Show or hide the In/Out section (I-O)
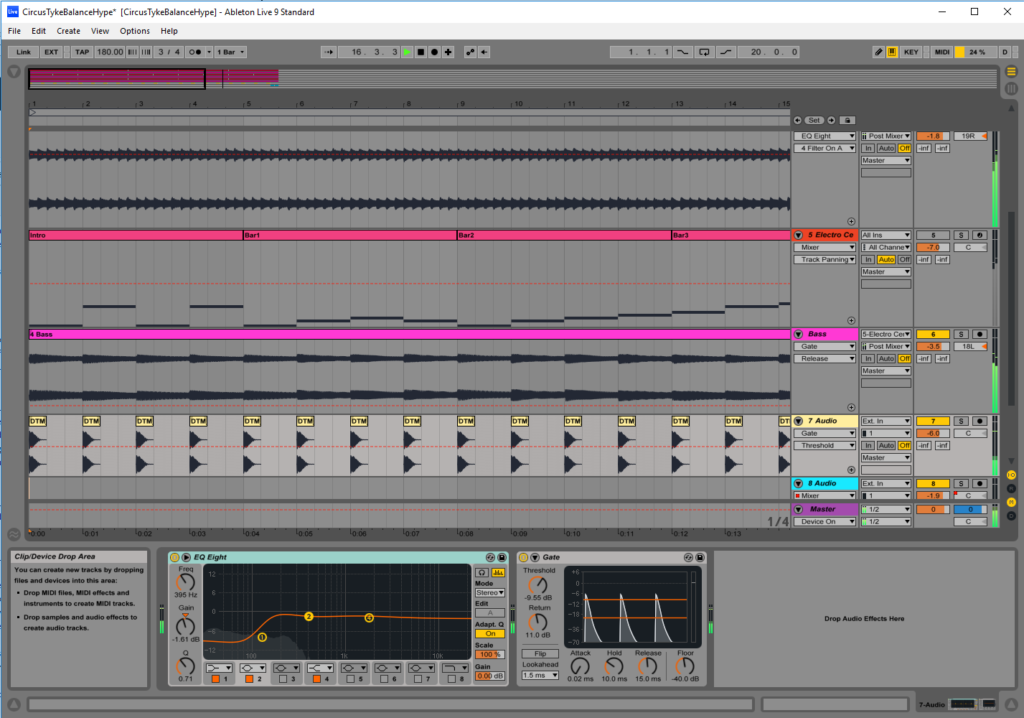This screenshot has width=1024, height=718. tap(1011, 475)
